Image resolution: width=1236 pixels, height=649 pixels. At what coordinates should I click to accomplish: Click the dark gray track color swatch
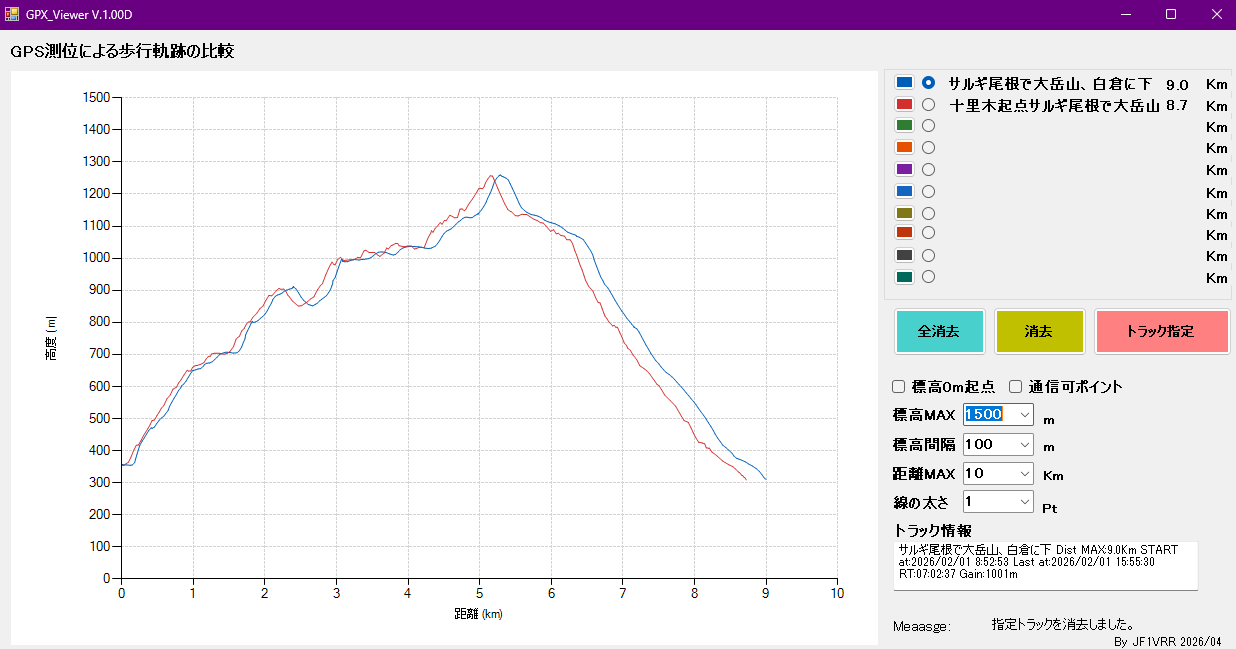(905, 256)
